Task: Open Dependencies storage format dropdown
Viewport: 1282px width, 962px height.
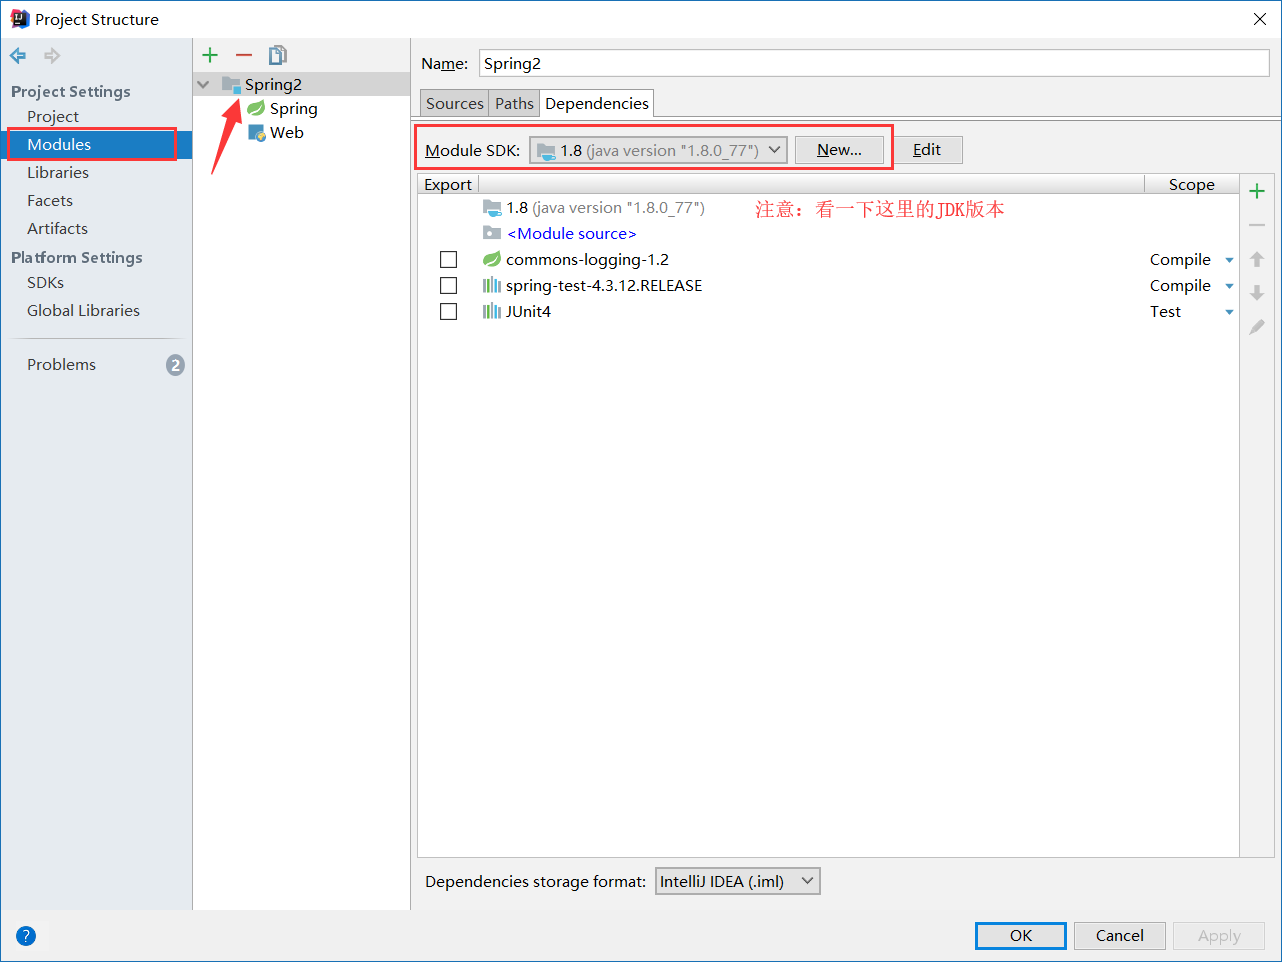Action: click(x=737, y=881)
